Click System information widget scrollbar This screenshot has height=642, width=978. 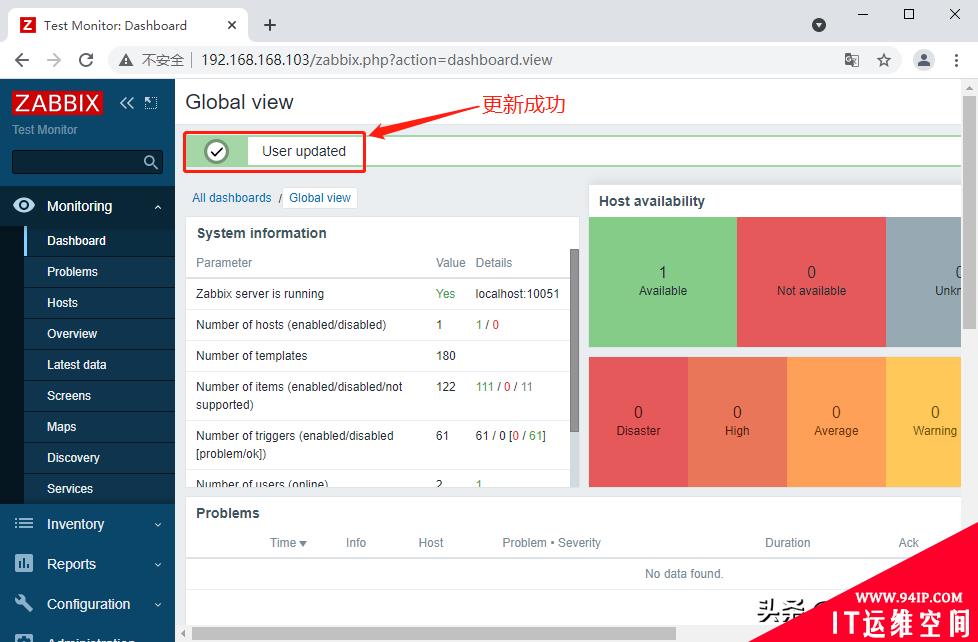coord(574,340)
